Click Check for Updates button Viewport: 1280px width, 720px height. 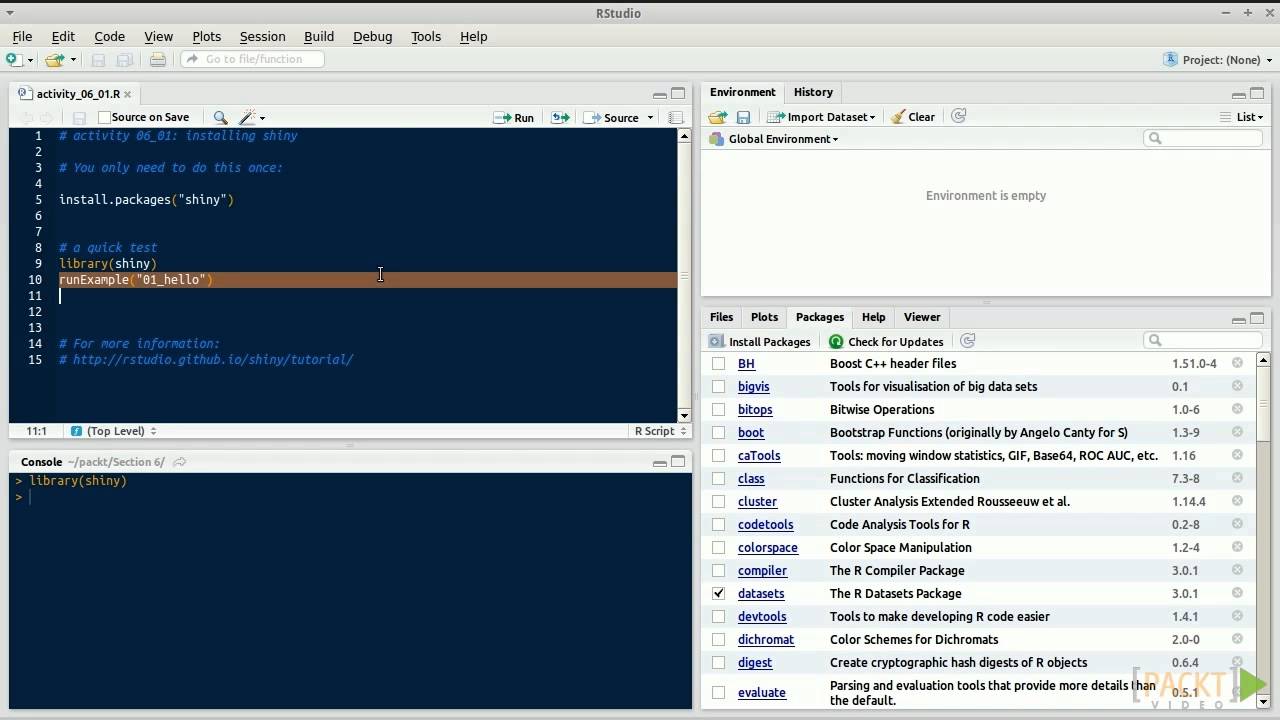[x=886, y=341]
